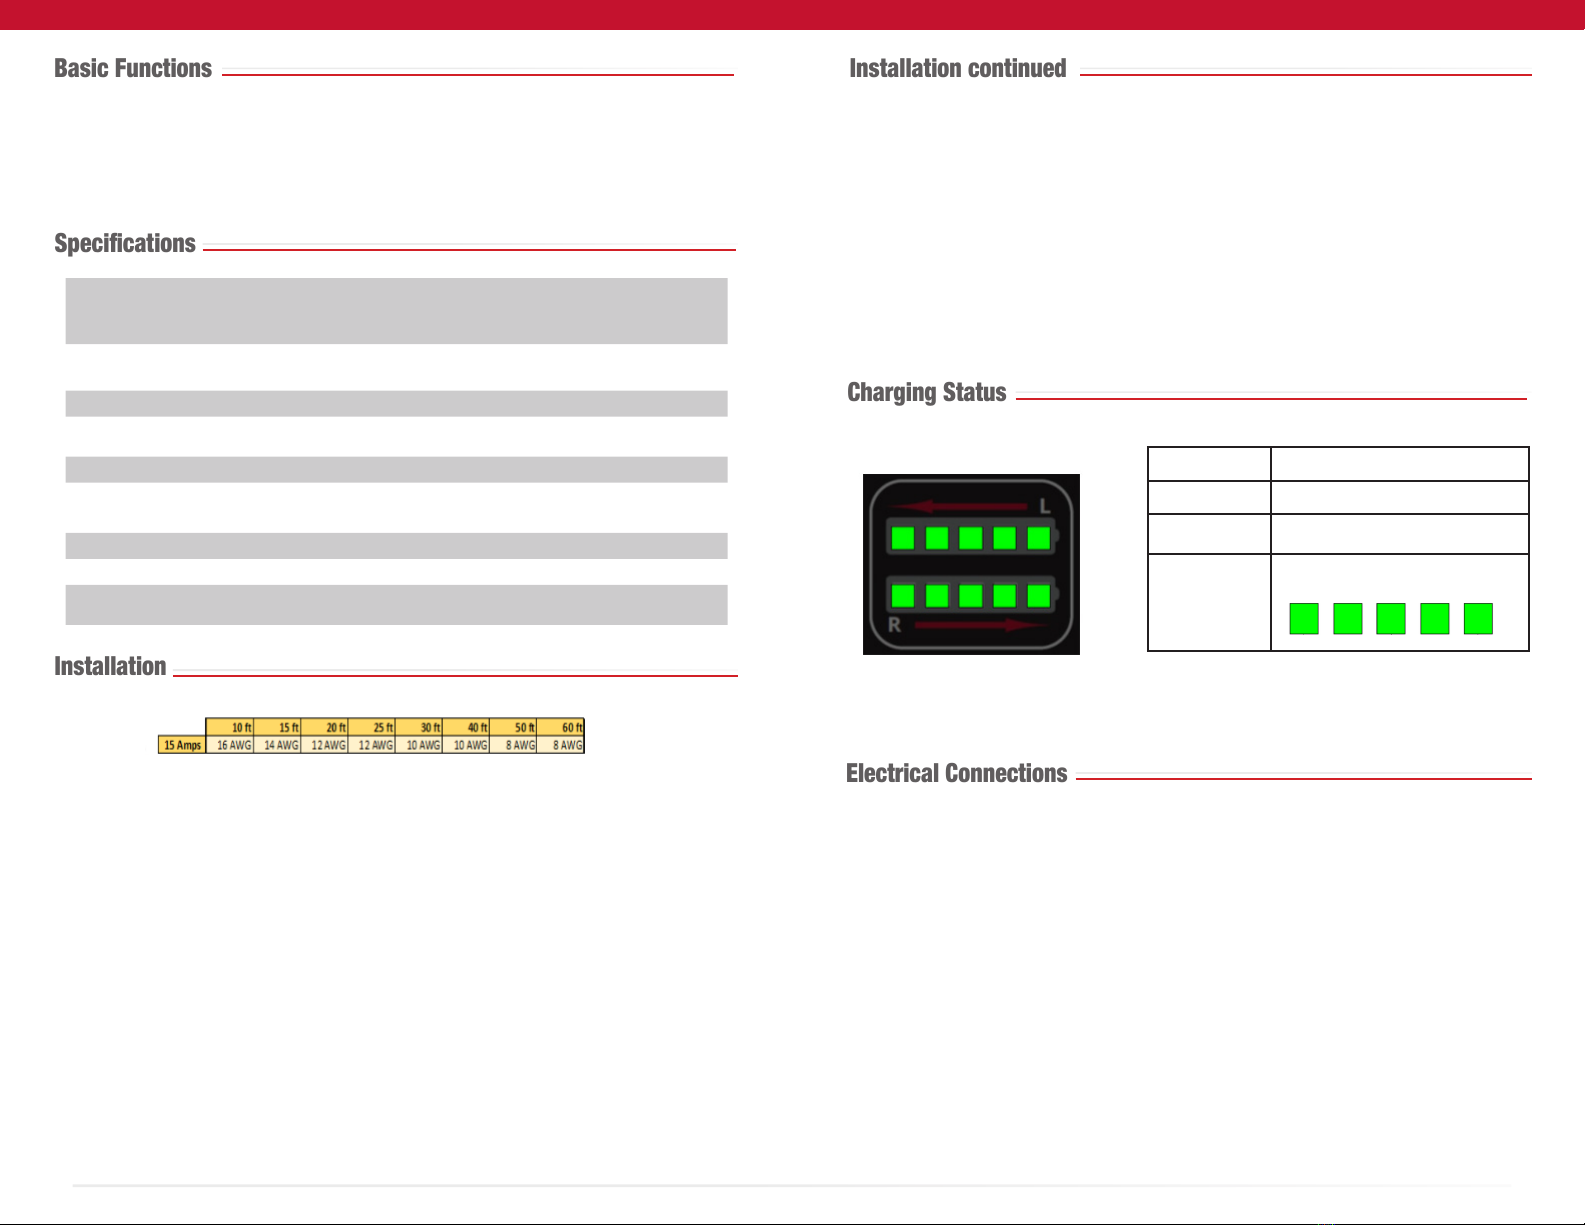1585x1225 pixels.
Task: Click the red right-pointing arrow beside R
Action: click(x=980, y=625)
